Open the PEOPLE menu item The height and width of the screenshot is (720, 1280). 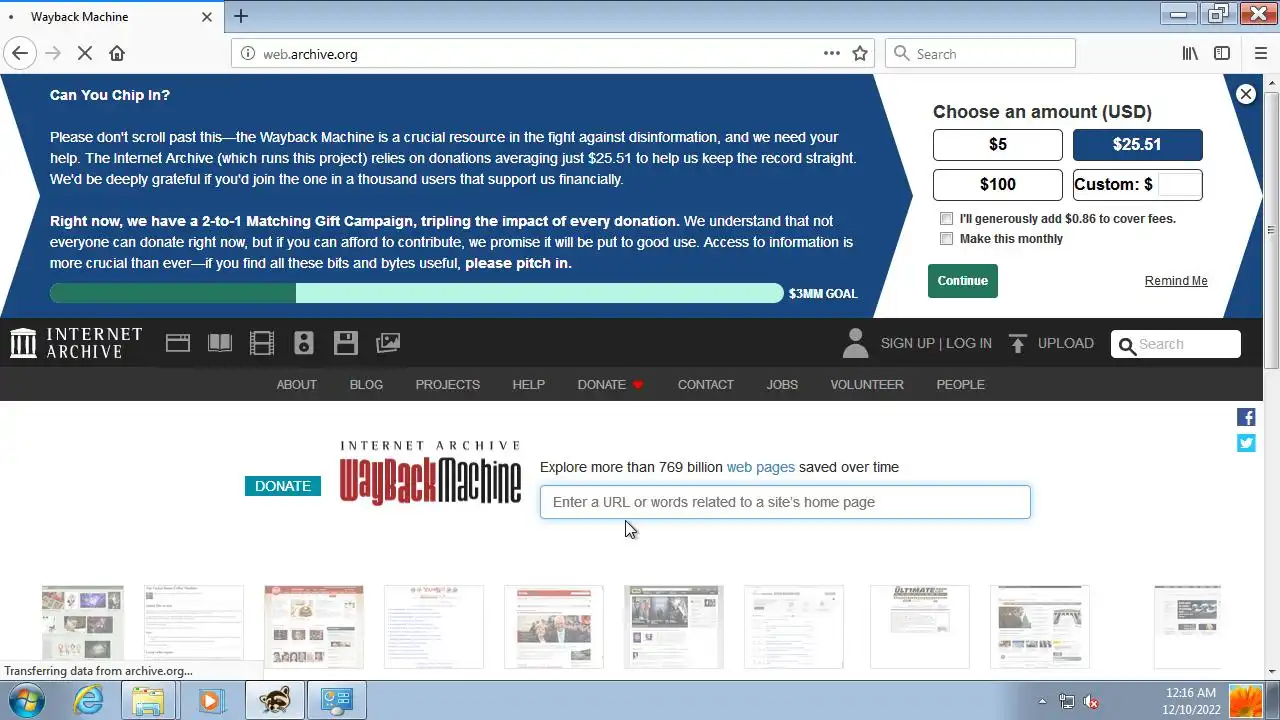(x=961, y=385)
